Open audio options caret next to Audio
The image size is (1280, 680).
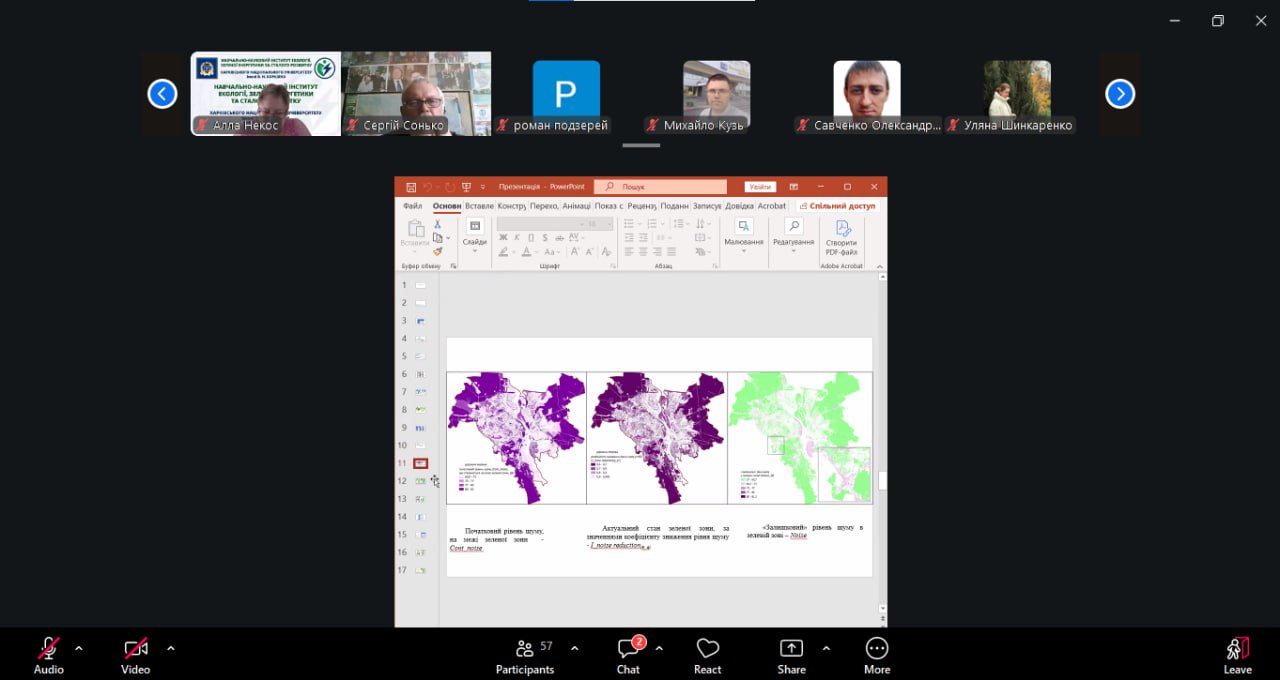tap(79, 648)
